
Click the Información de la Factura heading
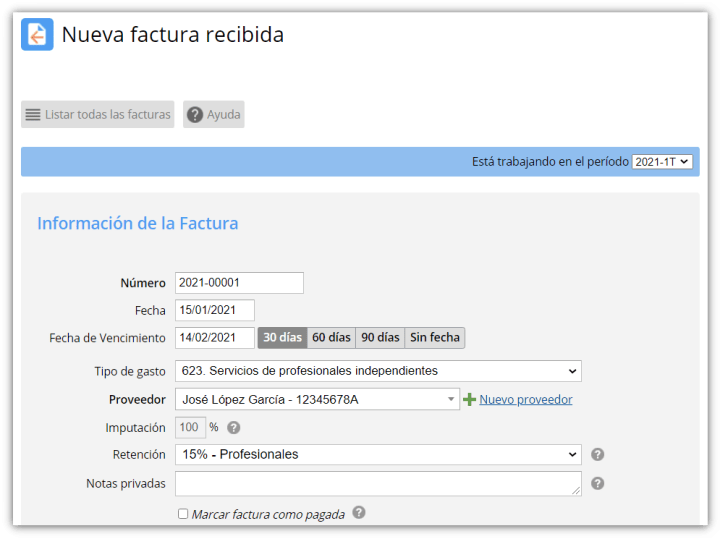(138, 224)
